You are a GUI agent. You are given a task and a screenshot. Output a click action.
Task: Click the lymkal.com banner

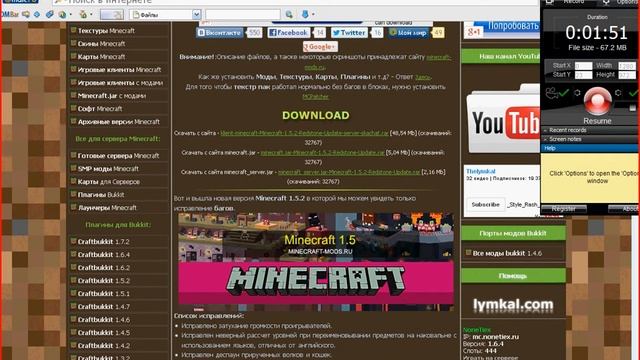click(513, 304)
